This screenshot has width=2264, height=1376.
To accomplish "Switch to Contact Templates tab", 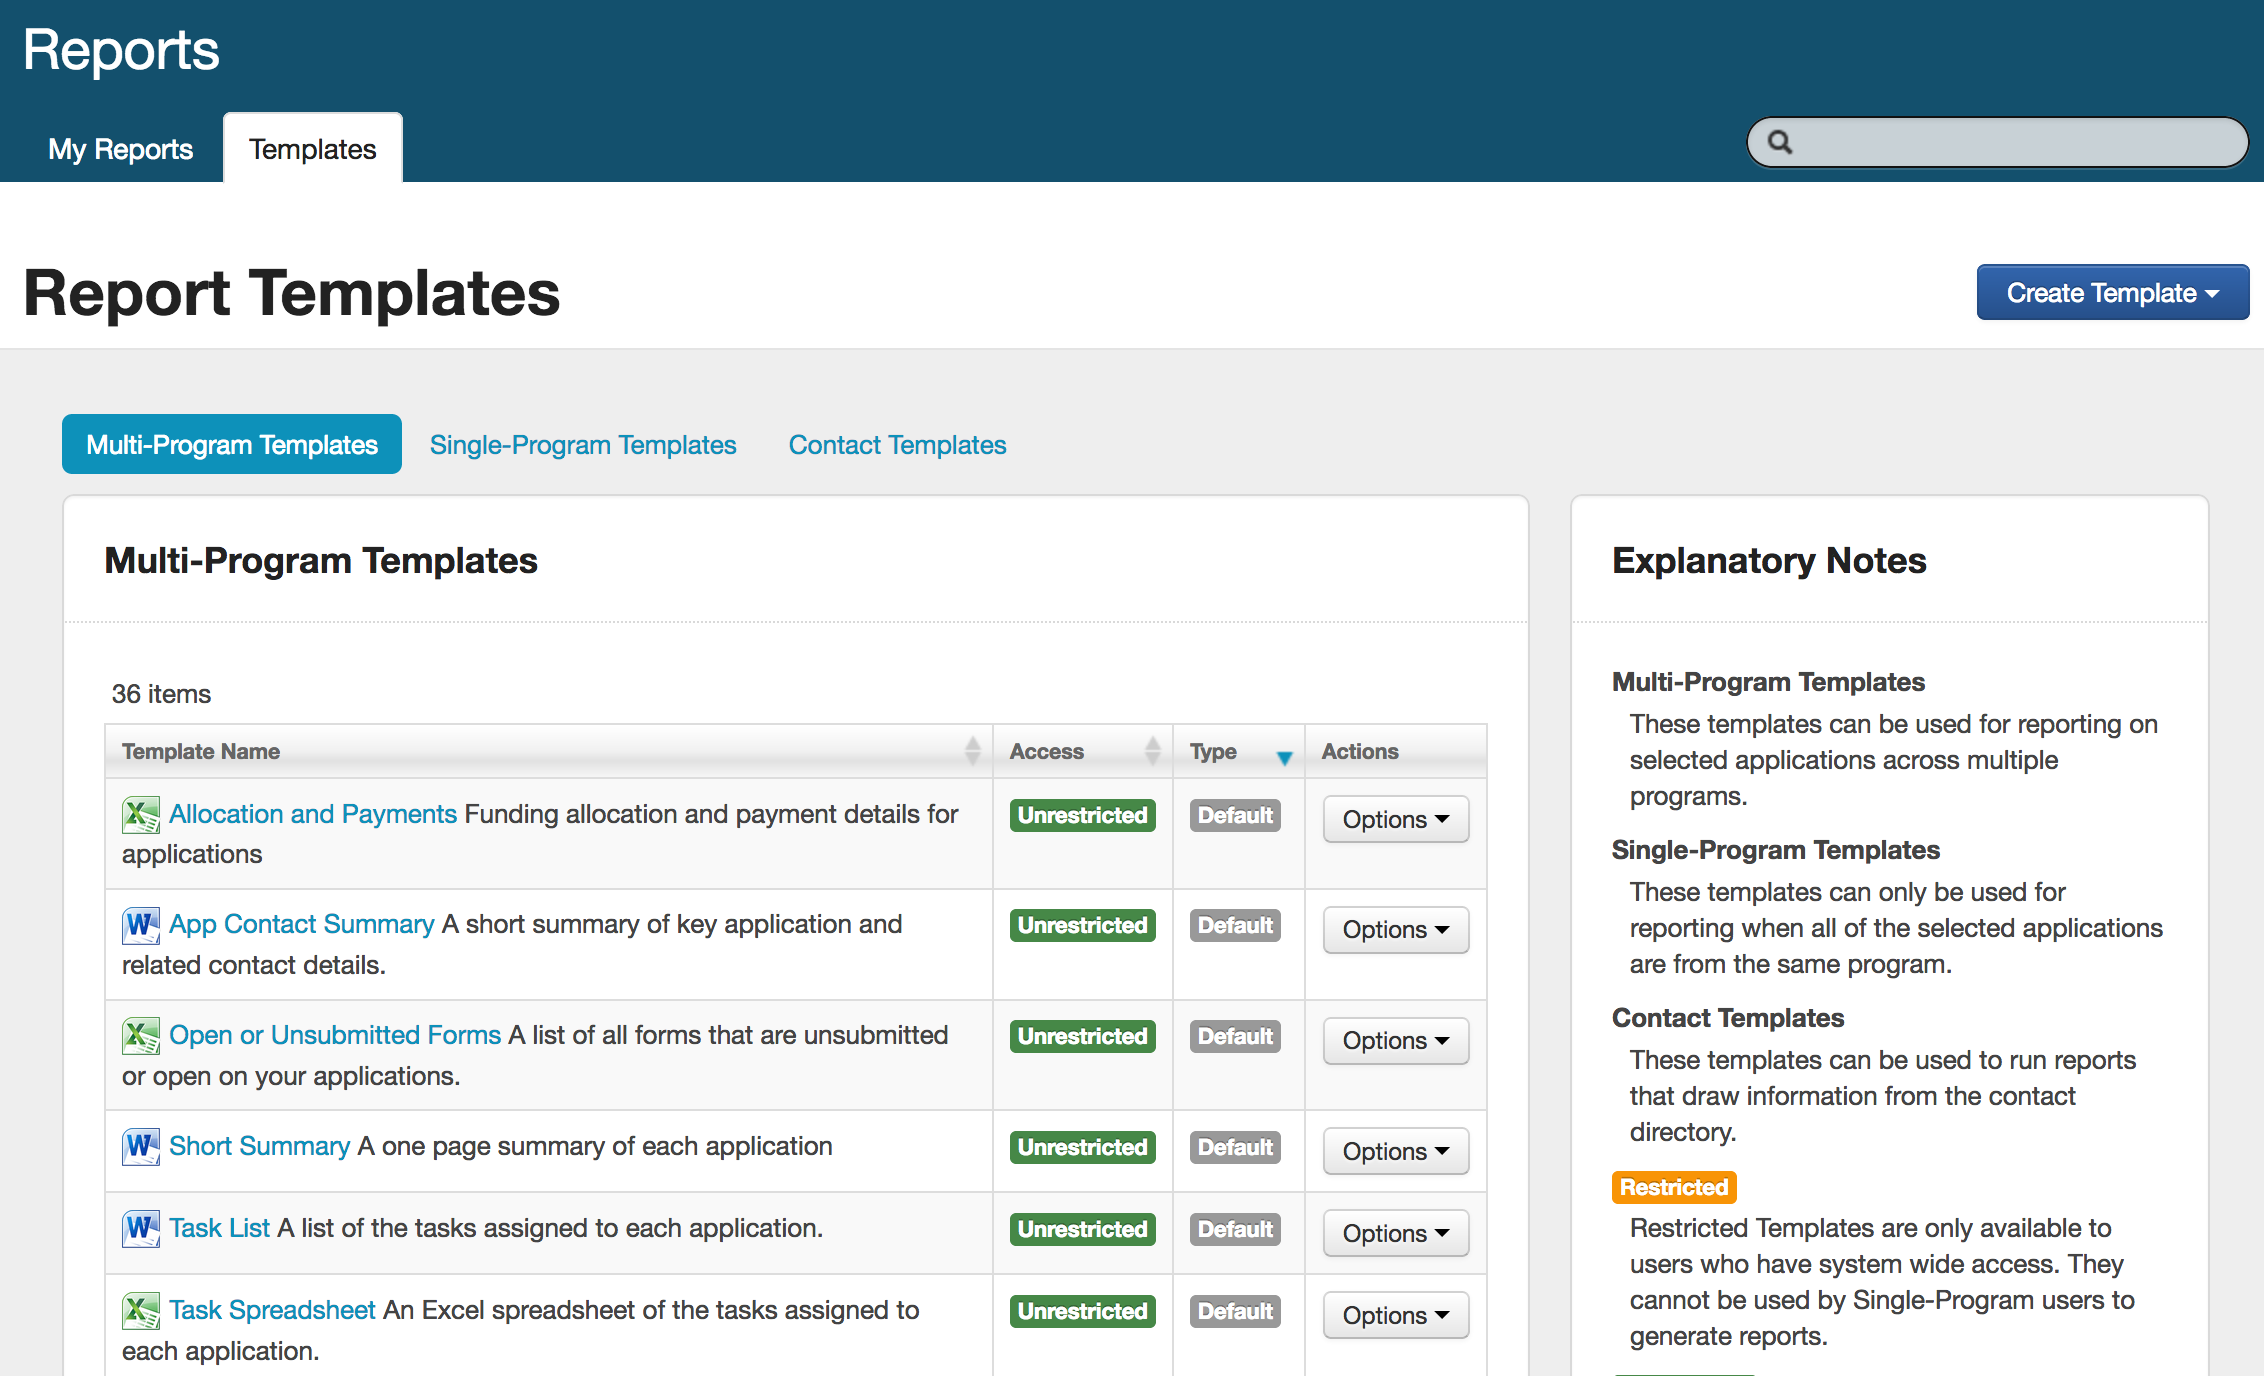I will pos(897,445).
